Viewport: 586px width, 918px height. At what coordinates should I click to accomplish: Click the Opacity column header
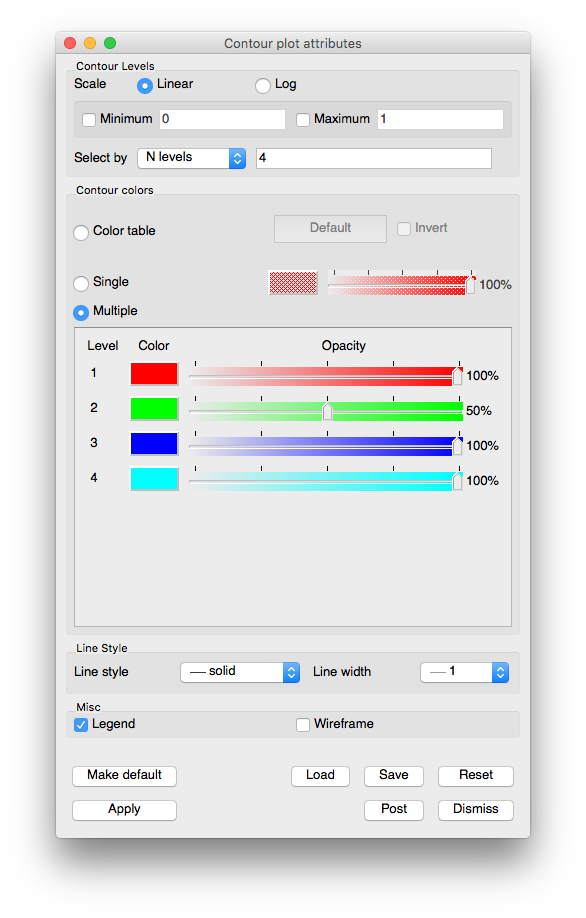pos(344,346)
